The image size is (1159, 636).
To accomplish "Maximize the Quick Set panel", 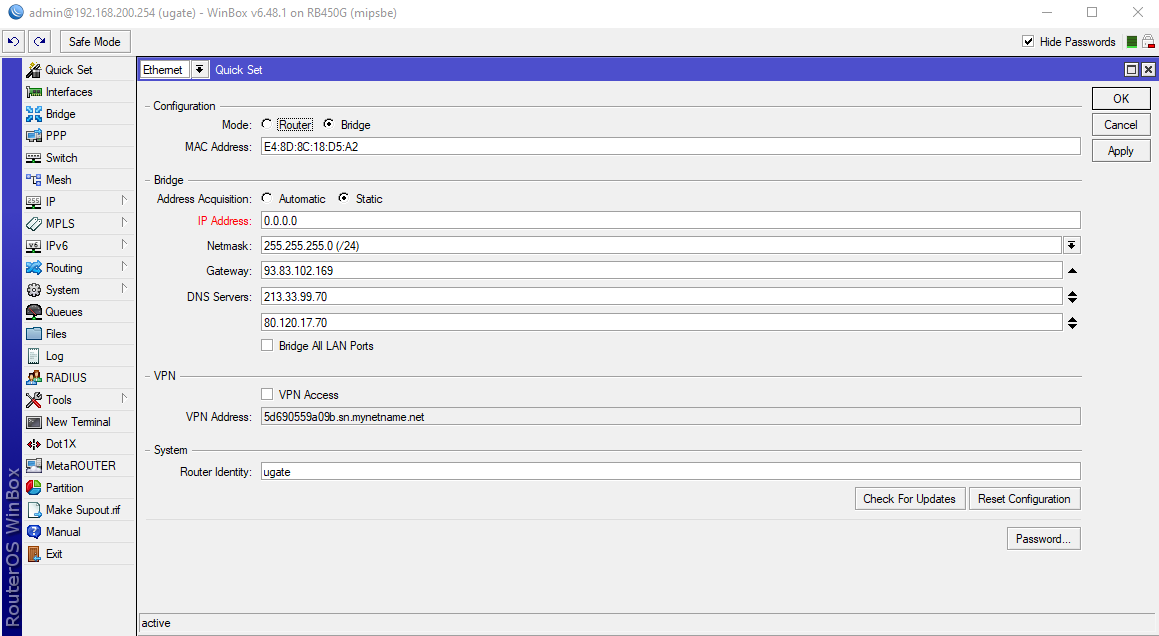I will (x=1132, y=70).
